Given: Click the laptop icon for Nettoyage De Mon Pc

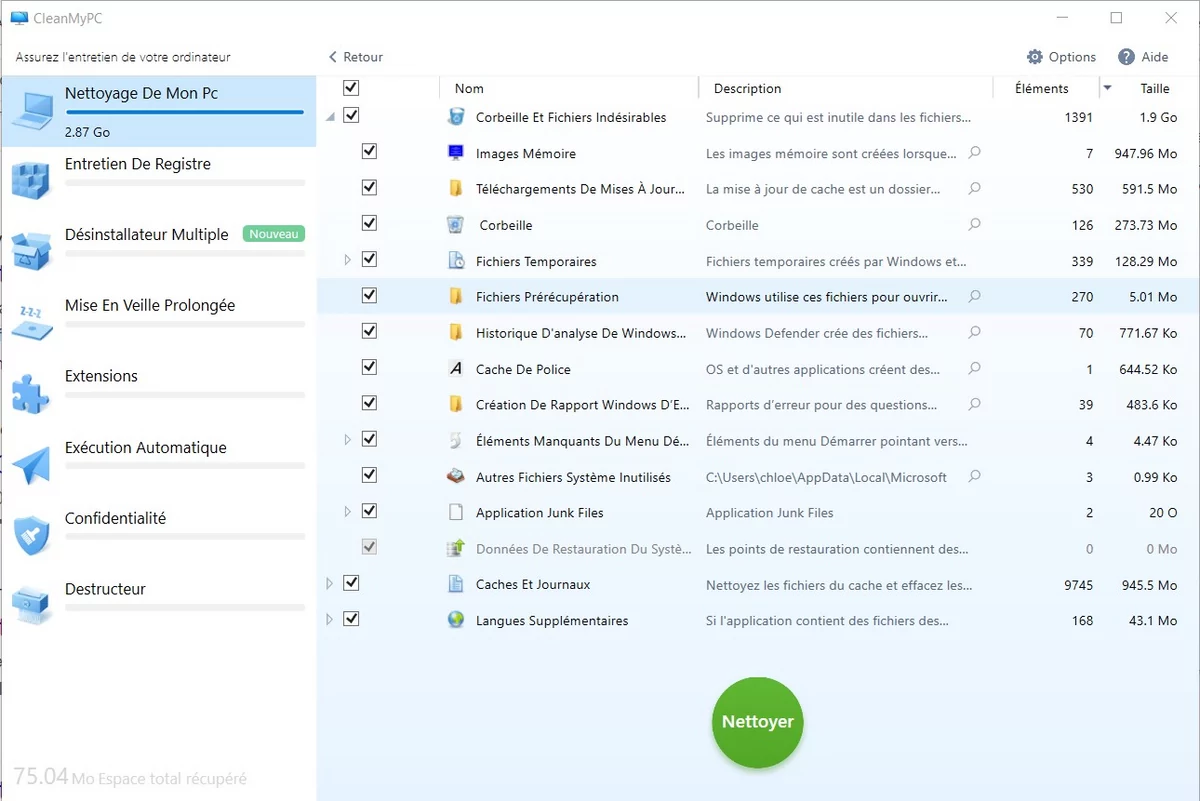Looking at the screenshot, I should pyautogui.click(x=32, y=112).
